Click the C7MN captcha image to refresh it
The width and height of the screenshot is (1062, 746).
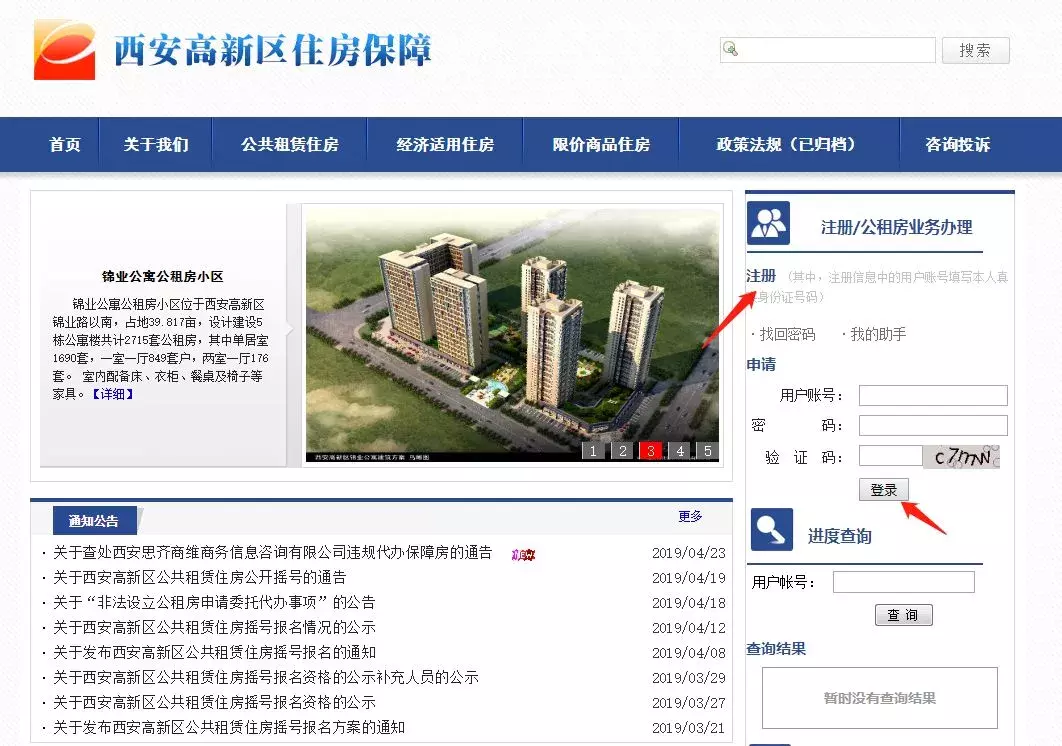(963, 456)
